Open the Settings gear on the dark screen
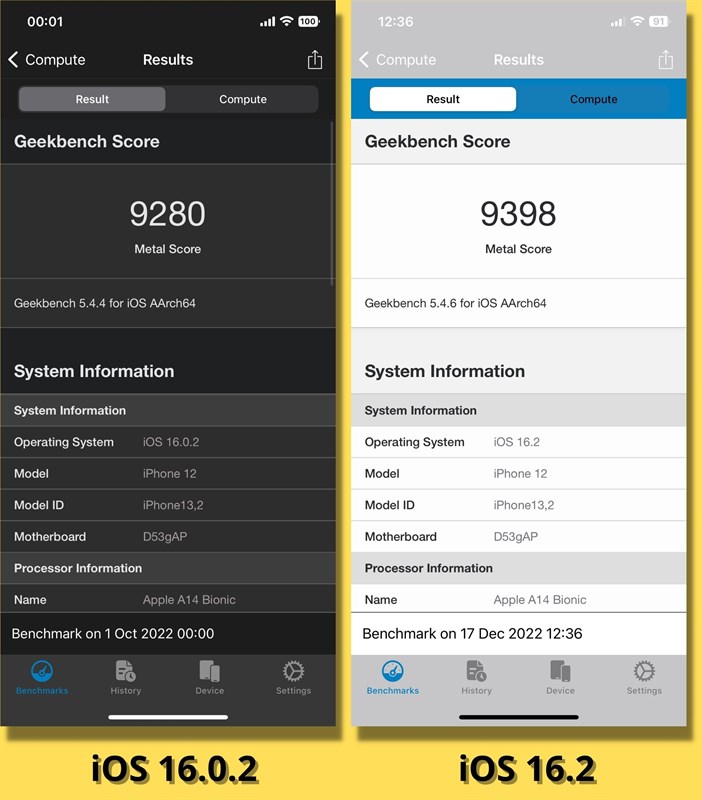Viewport: 702px width, 800px height. pos(293,671)
